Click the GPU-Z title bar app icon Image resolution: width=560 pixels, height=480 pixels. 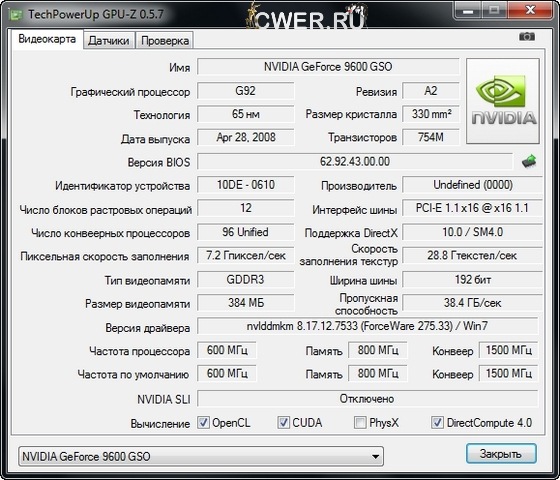15,15
